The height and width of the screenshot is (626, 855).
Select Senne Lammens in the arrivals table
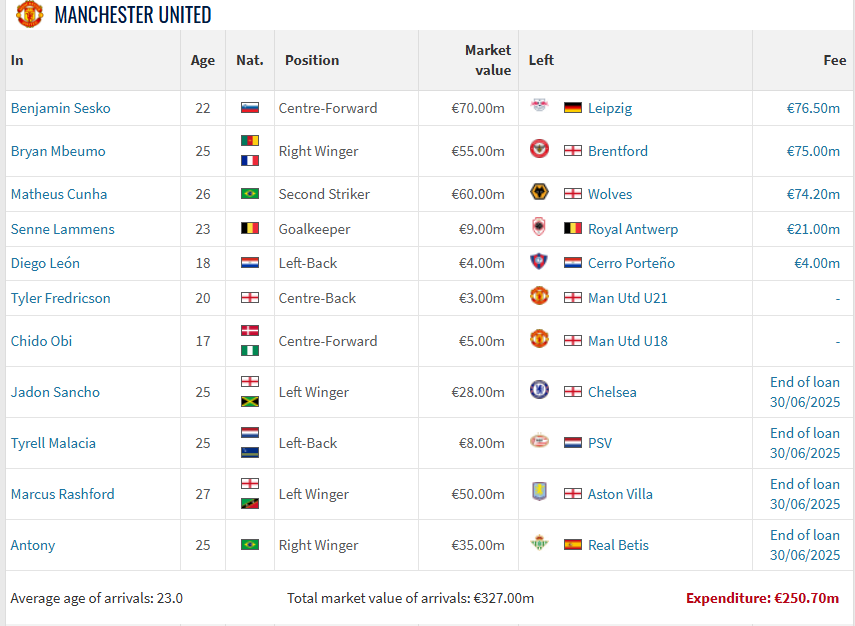(63, 229)
